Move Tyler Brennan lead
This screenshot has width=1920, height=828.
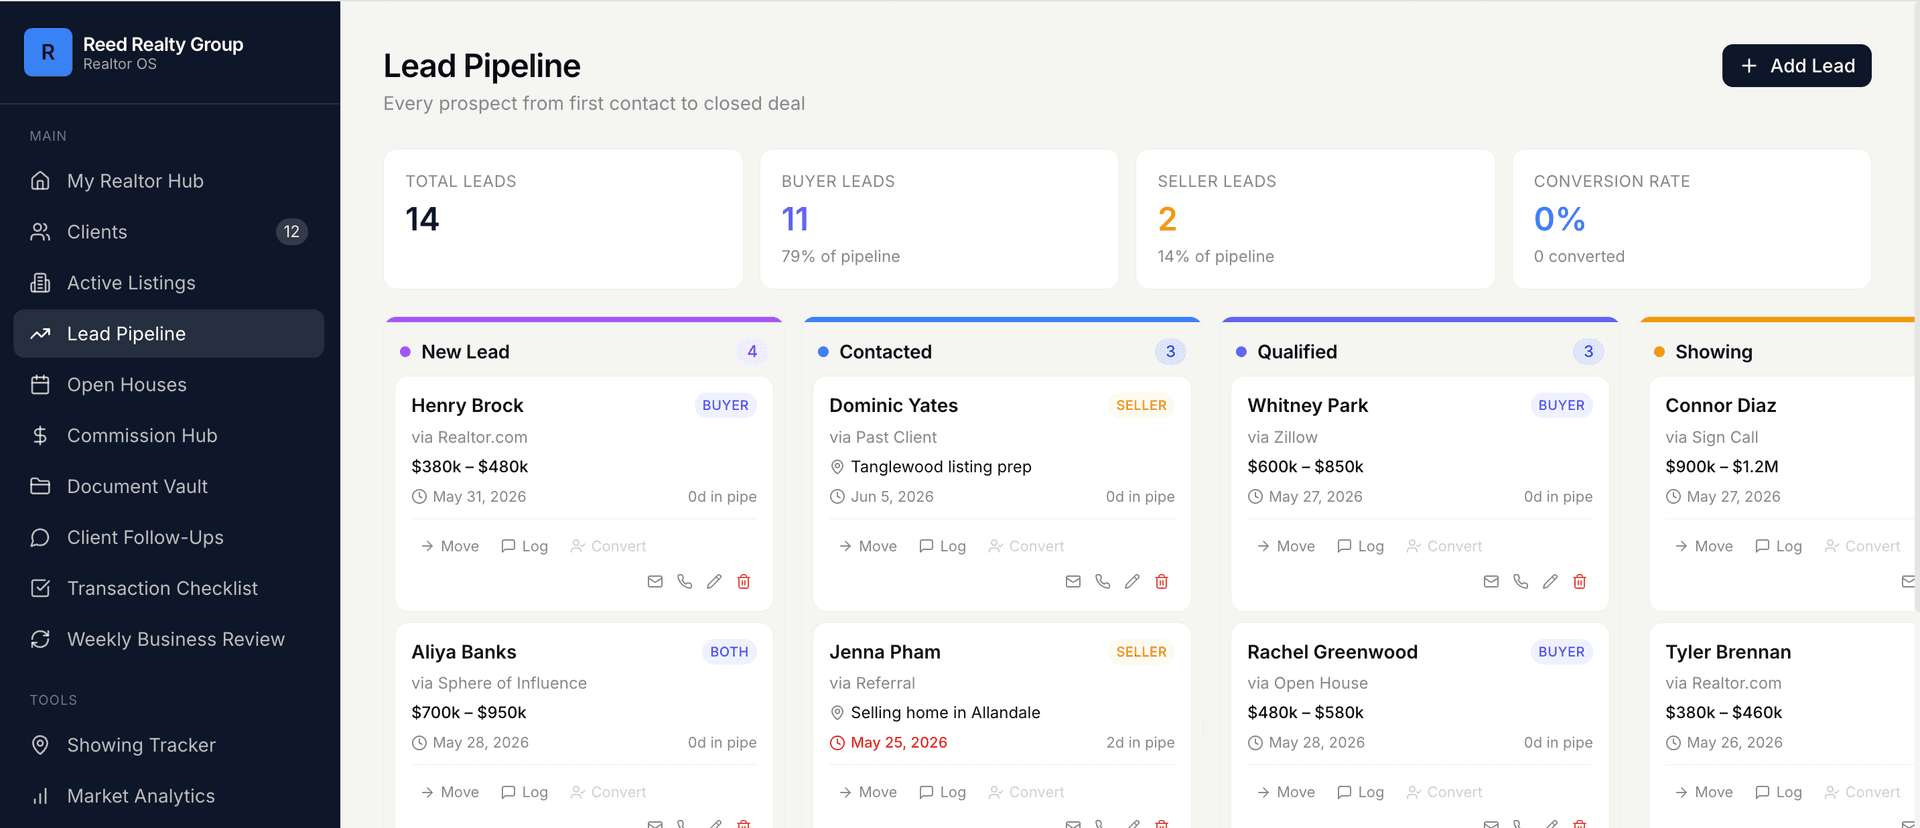pyautogui.click(x=1704, y=792)
